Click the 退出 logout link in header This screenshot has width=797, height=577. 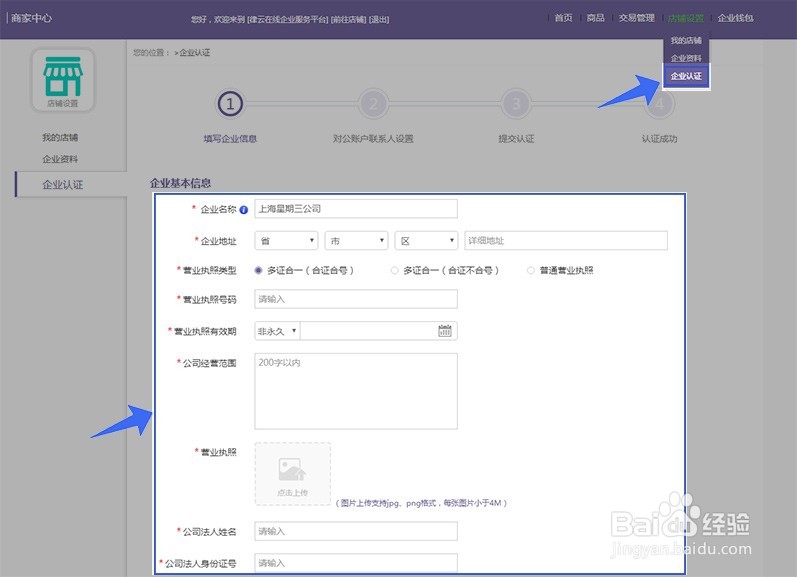(379, 19)
